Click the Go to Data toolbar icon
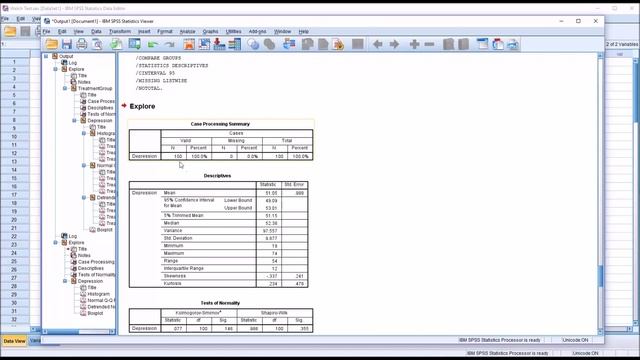This screenshot has height=360, width=640. coord(189,44)
